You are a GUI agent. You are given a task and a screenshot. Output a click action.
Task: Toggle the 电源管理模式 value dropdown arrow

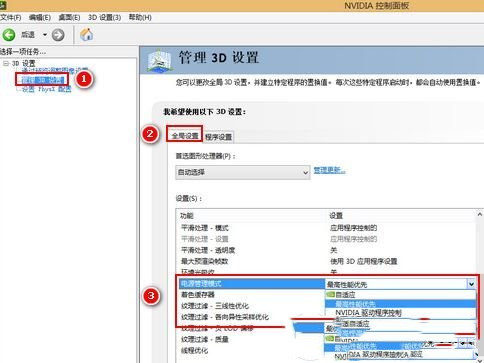[471, 284]
